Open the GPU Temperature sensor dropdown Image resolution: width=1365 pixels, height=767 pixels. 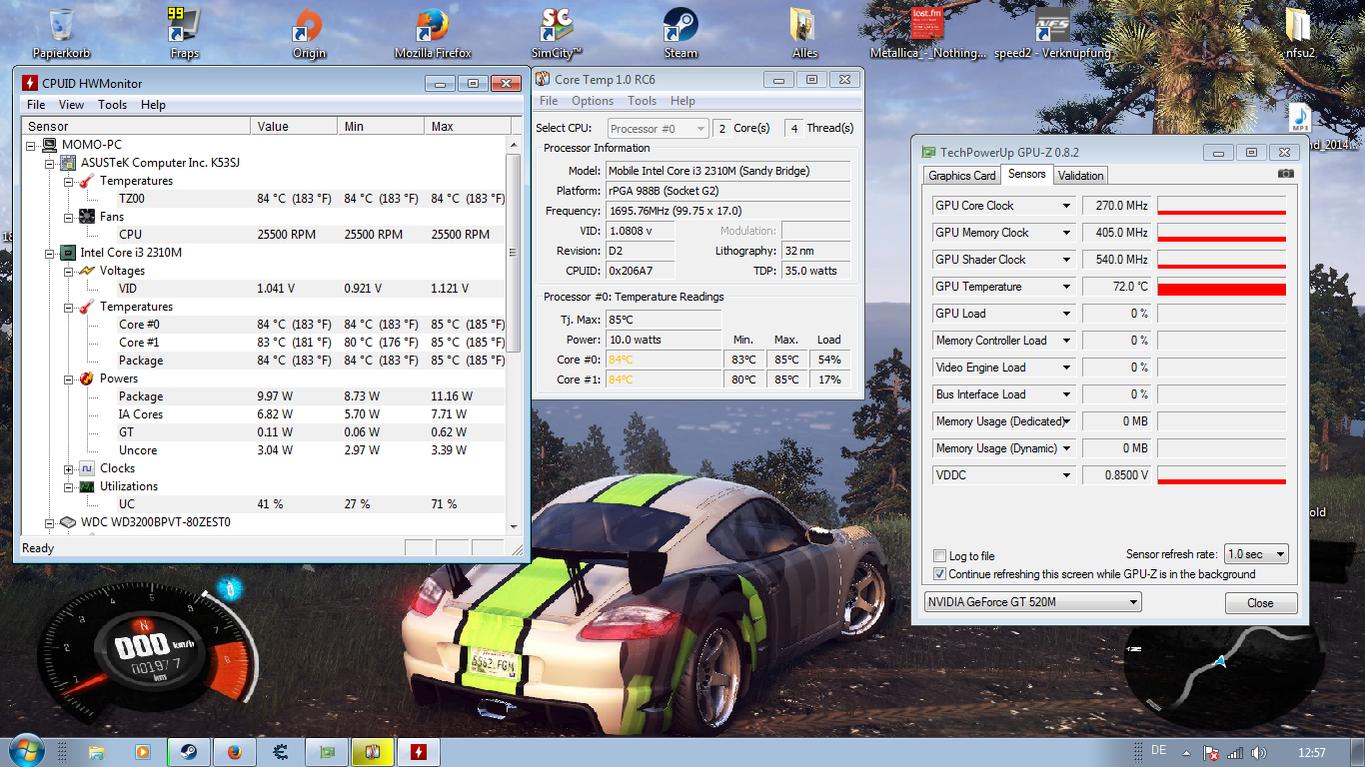click(x=1066, y=287)
